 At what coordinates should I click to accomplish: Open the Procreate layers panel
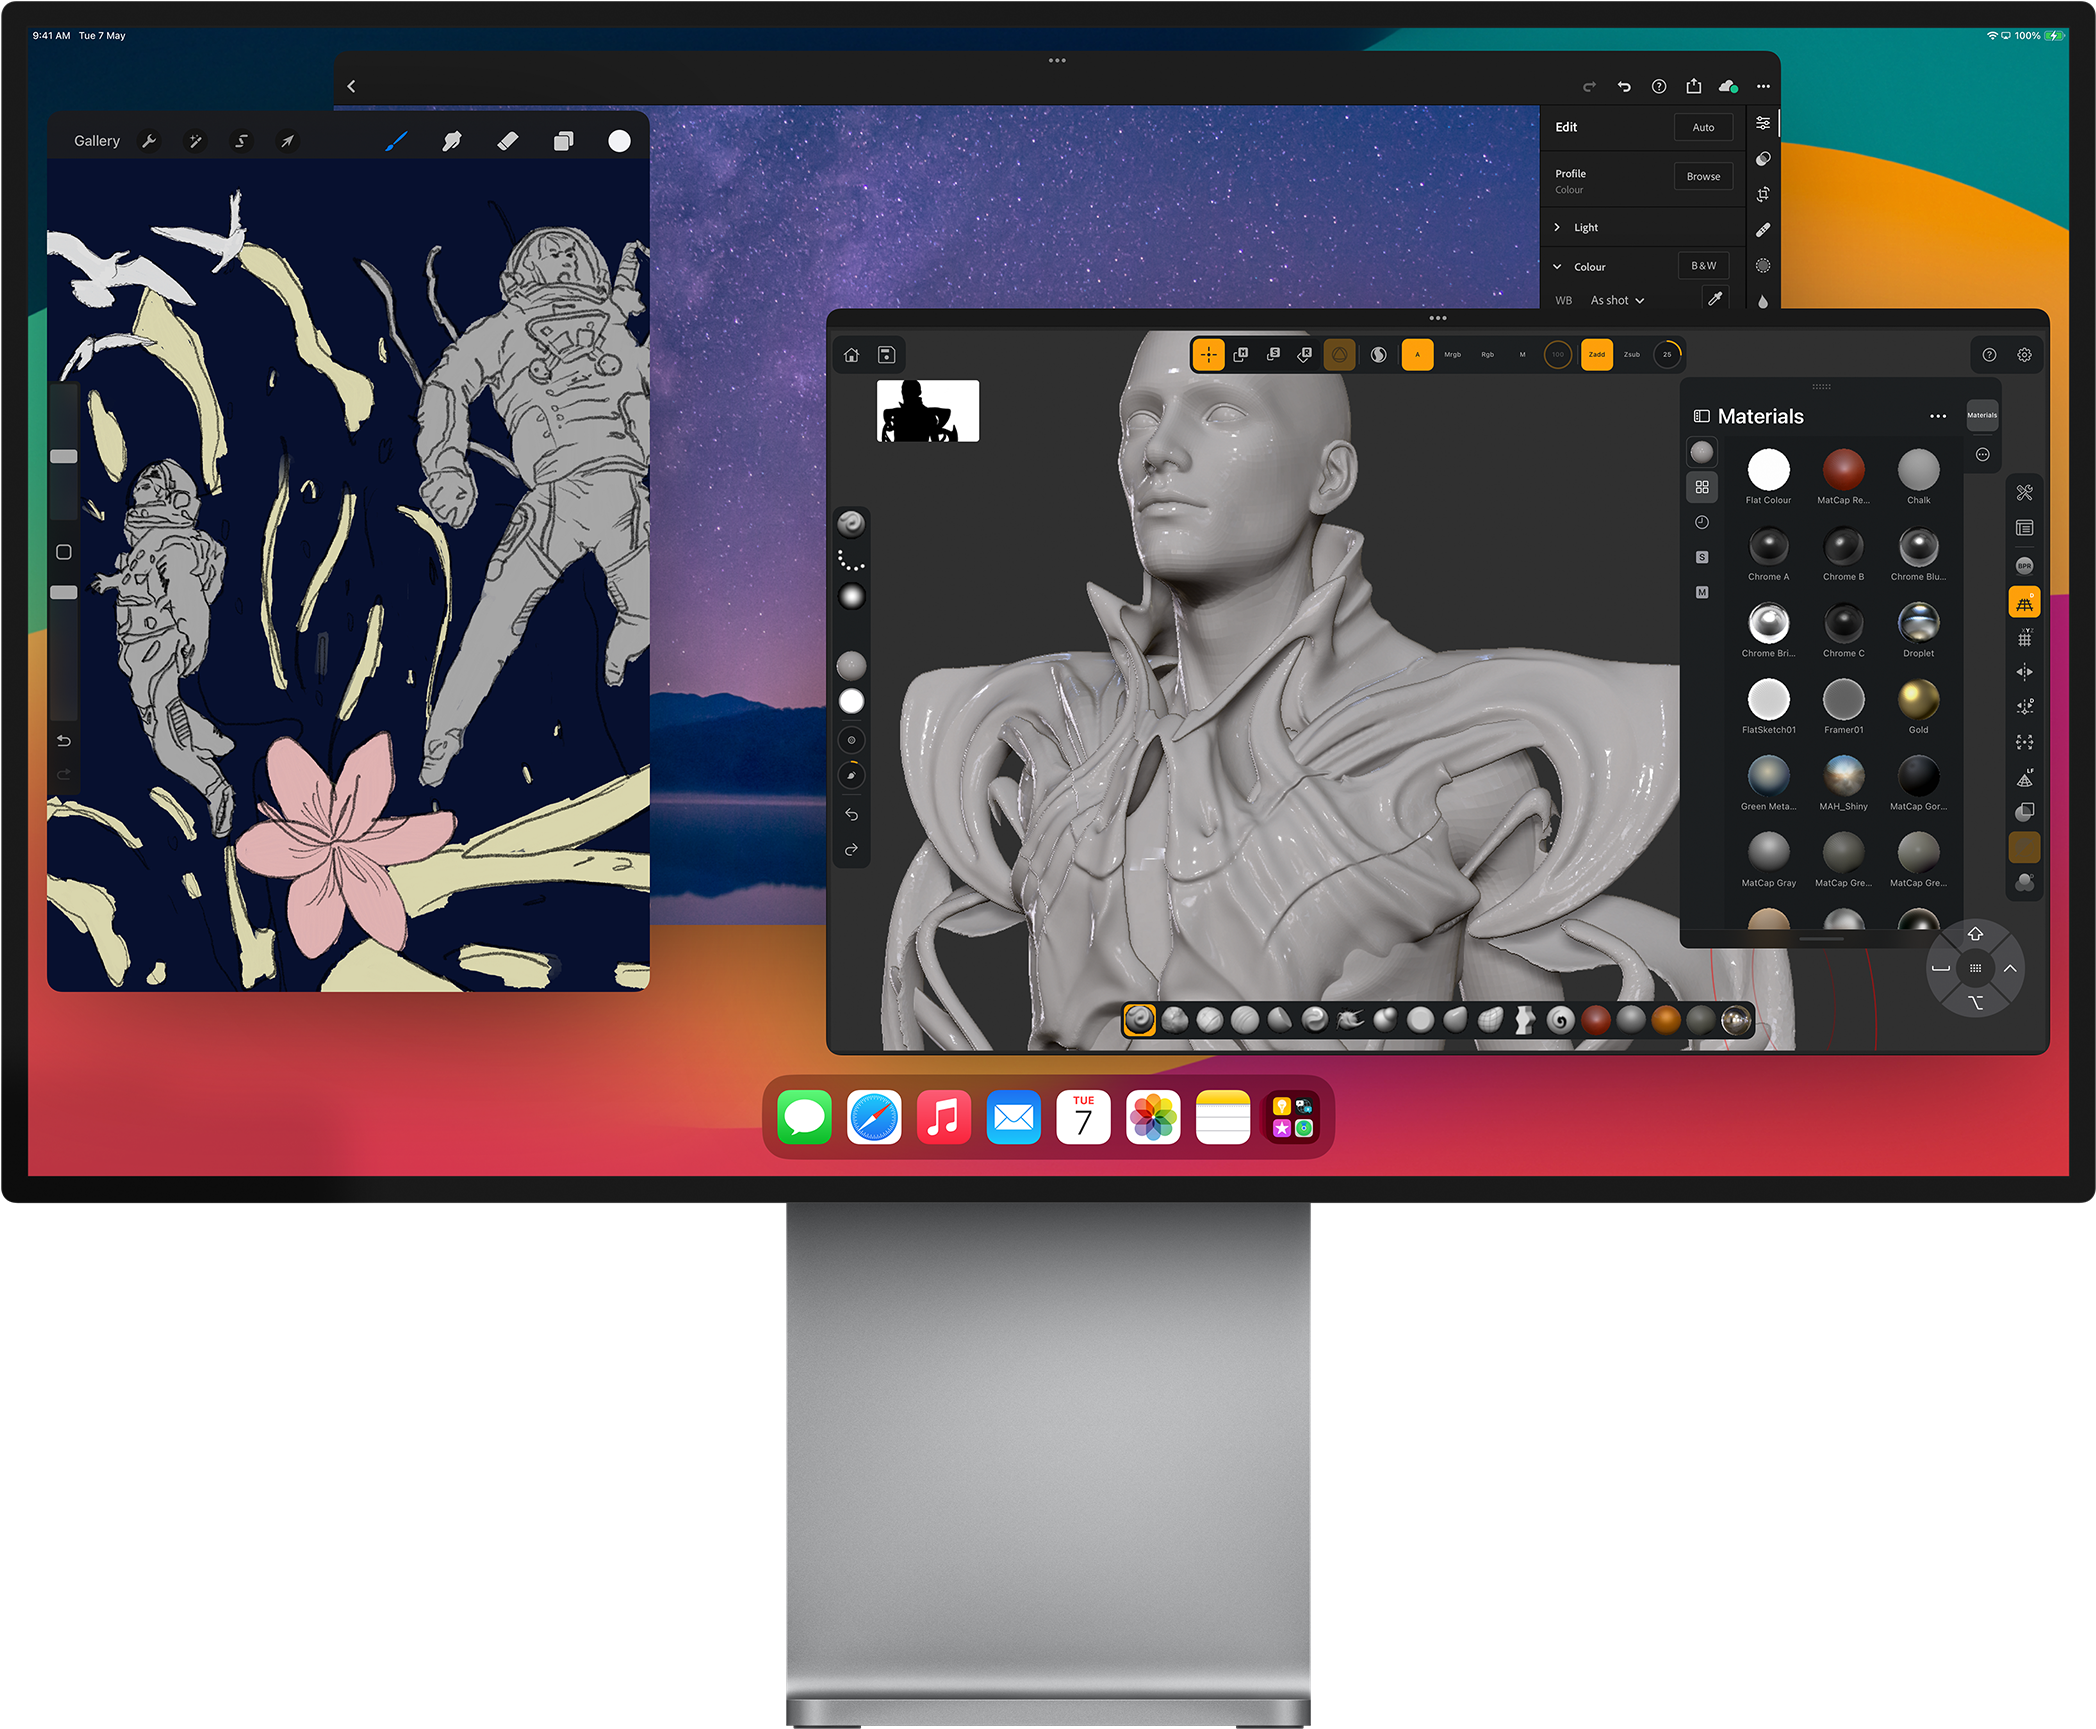tap(563, 141)
